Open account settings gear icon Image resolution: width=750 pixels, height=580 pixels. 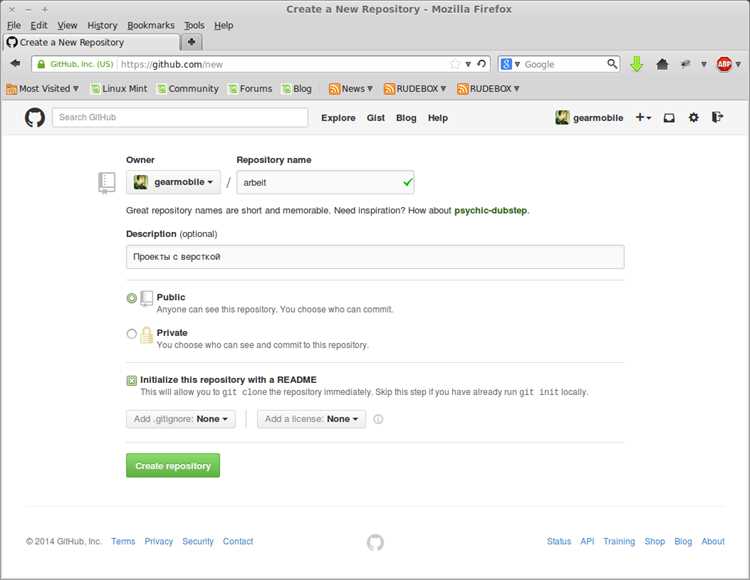pos(694,117)
